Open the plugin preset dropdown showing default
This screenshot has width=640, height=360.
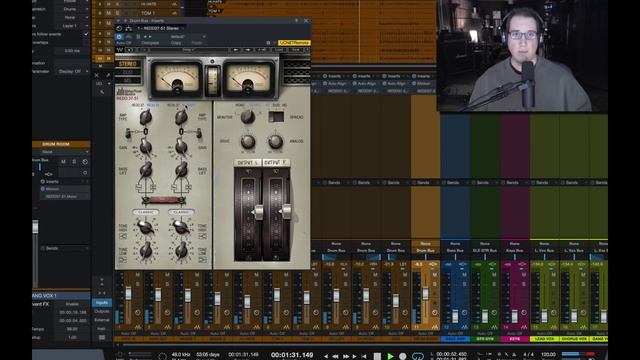click(x=187, y=36)
